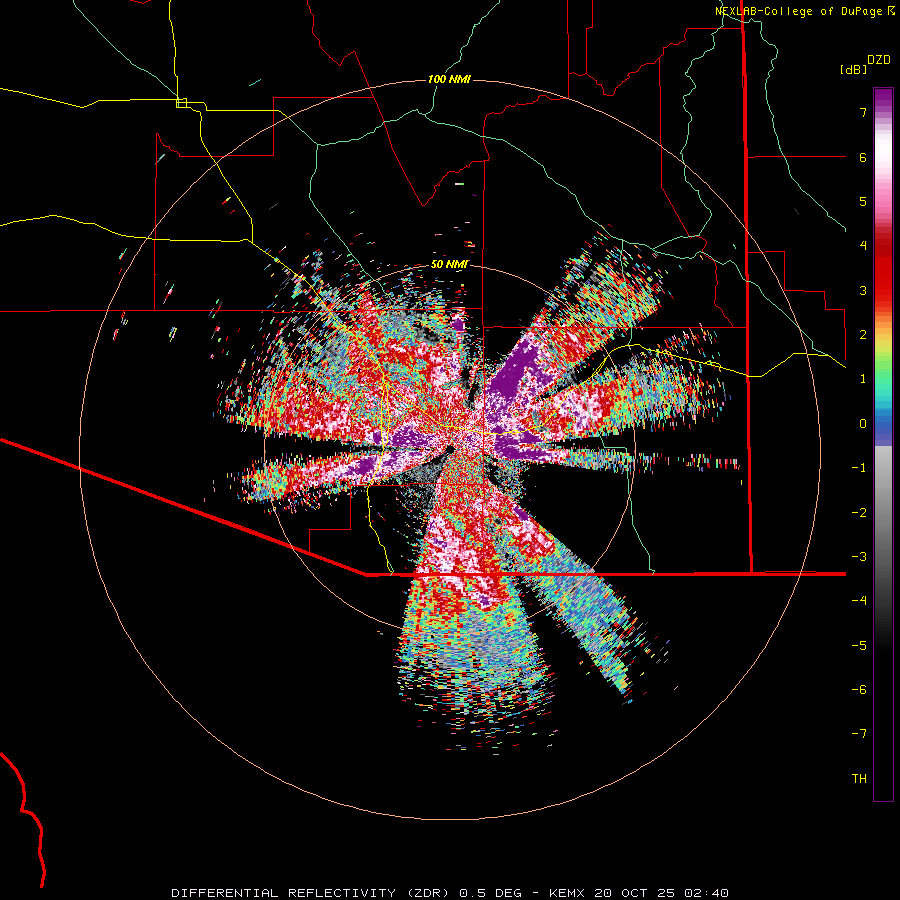Click the TH label on the color scale
The width and height of the screenshot is (900, 900).
[x=859, y=779]
